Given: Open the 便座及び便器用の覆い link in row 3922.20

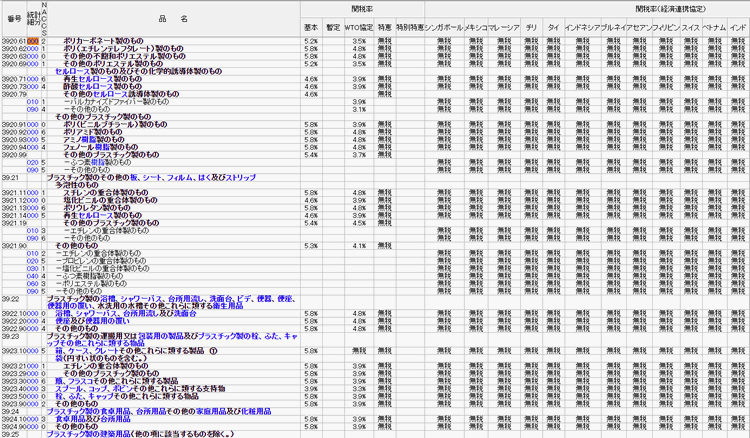Looking at the screenshot, I should point(92,321).
